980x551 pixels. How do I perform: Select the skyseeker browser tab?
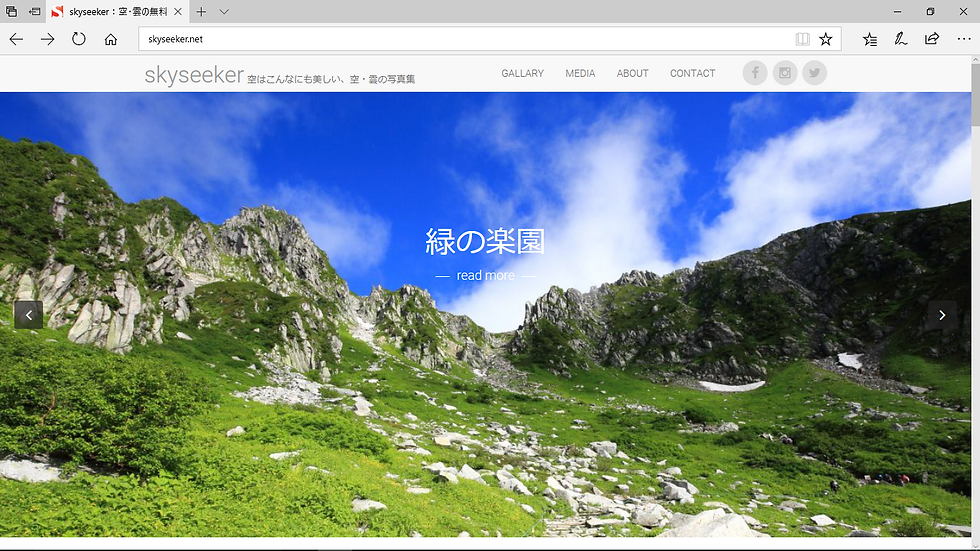tap(118, 11)
